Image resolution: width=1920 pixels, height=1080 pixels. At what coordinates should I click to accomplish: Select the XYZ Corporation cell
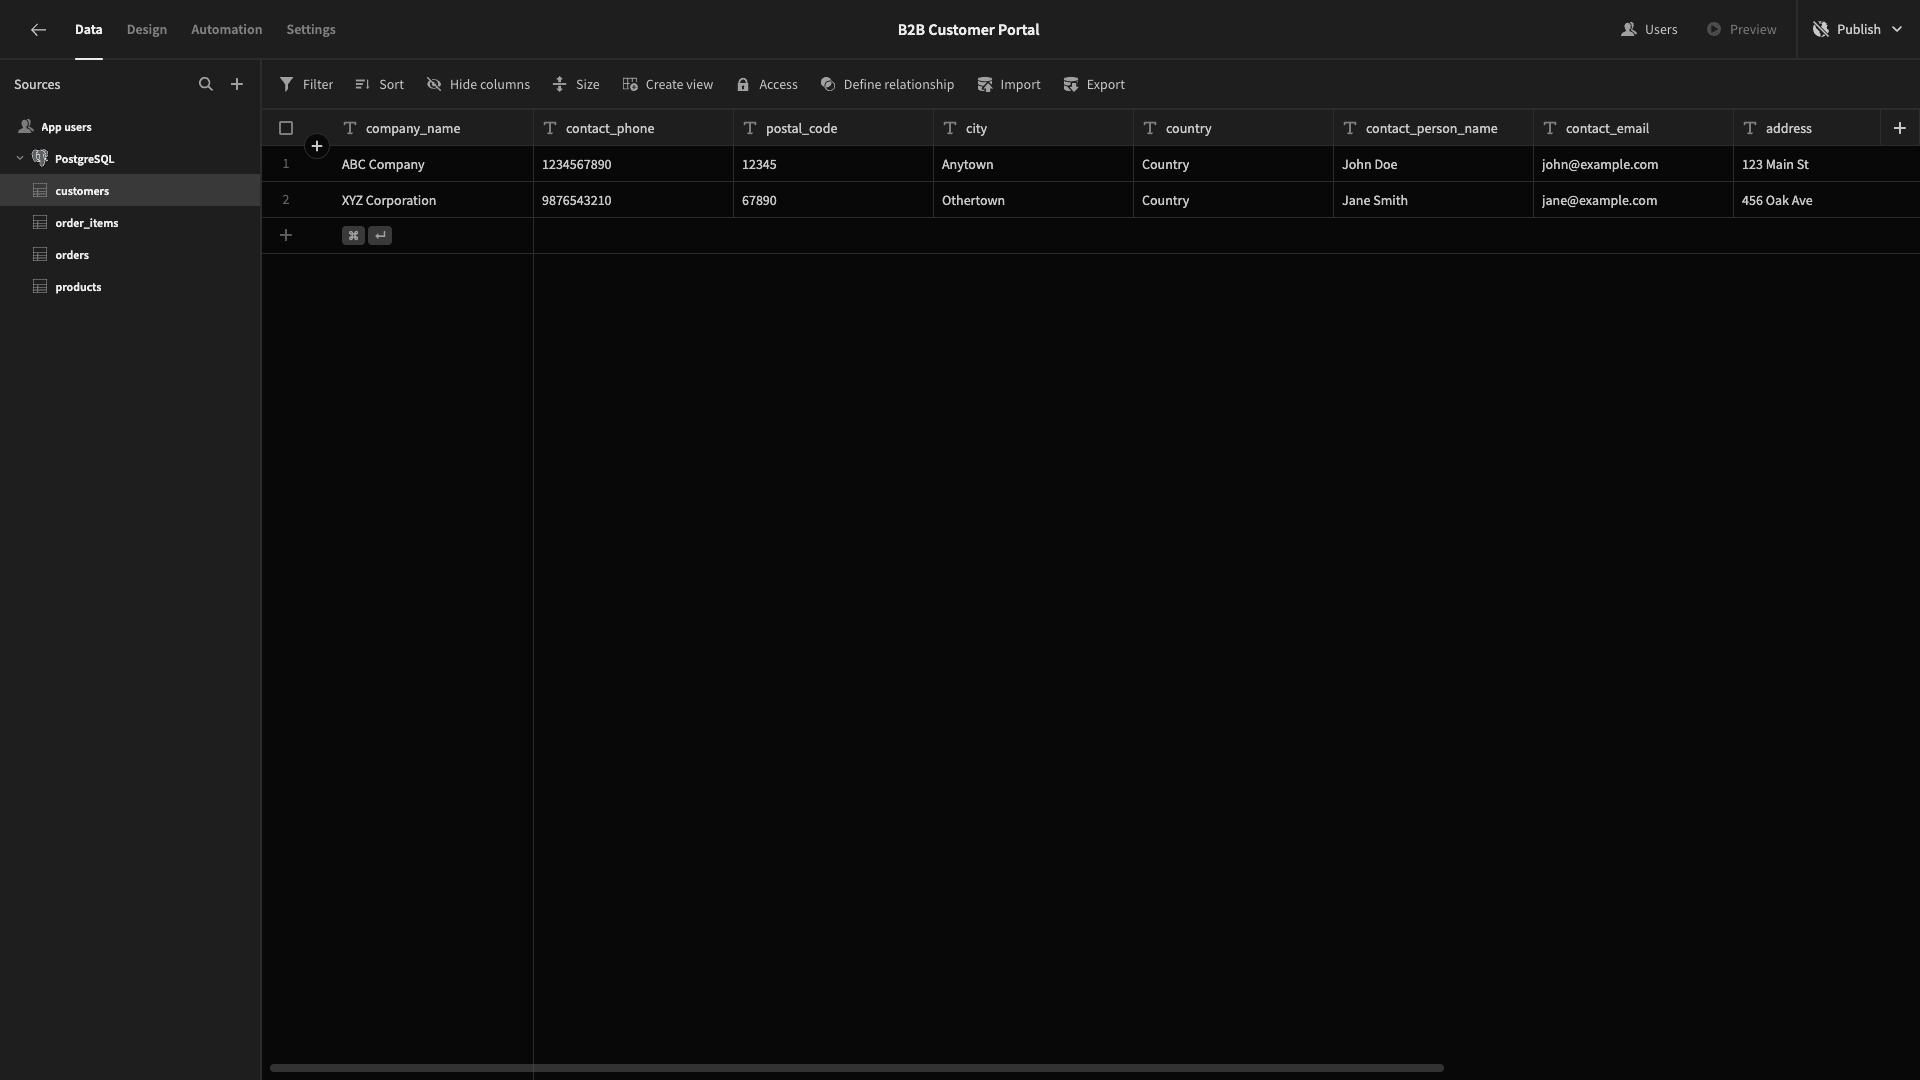click(433, 200)
